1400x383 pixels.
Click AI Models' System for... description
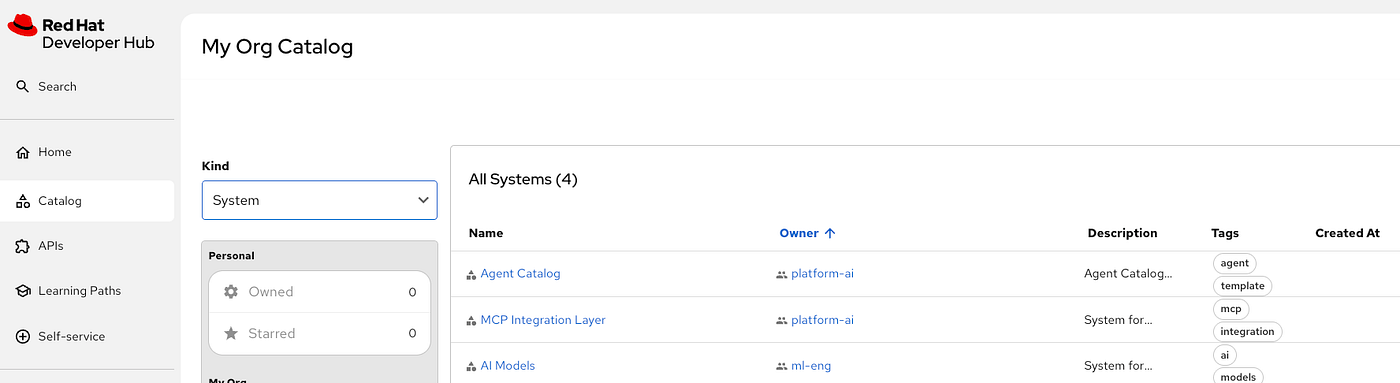(x=1118, y=367)
